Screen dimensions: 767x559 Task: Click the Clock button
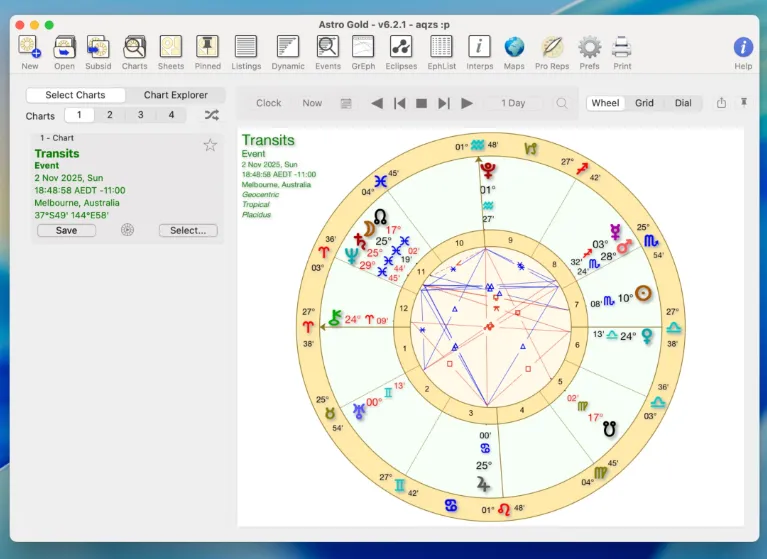point(269,103)
